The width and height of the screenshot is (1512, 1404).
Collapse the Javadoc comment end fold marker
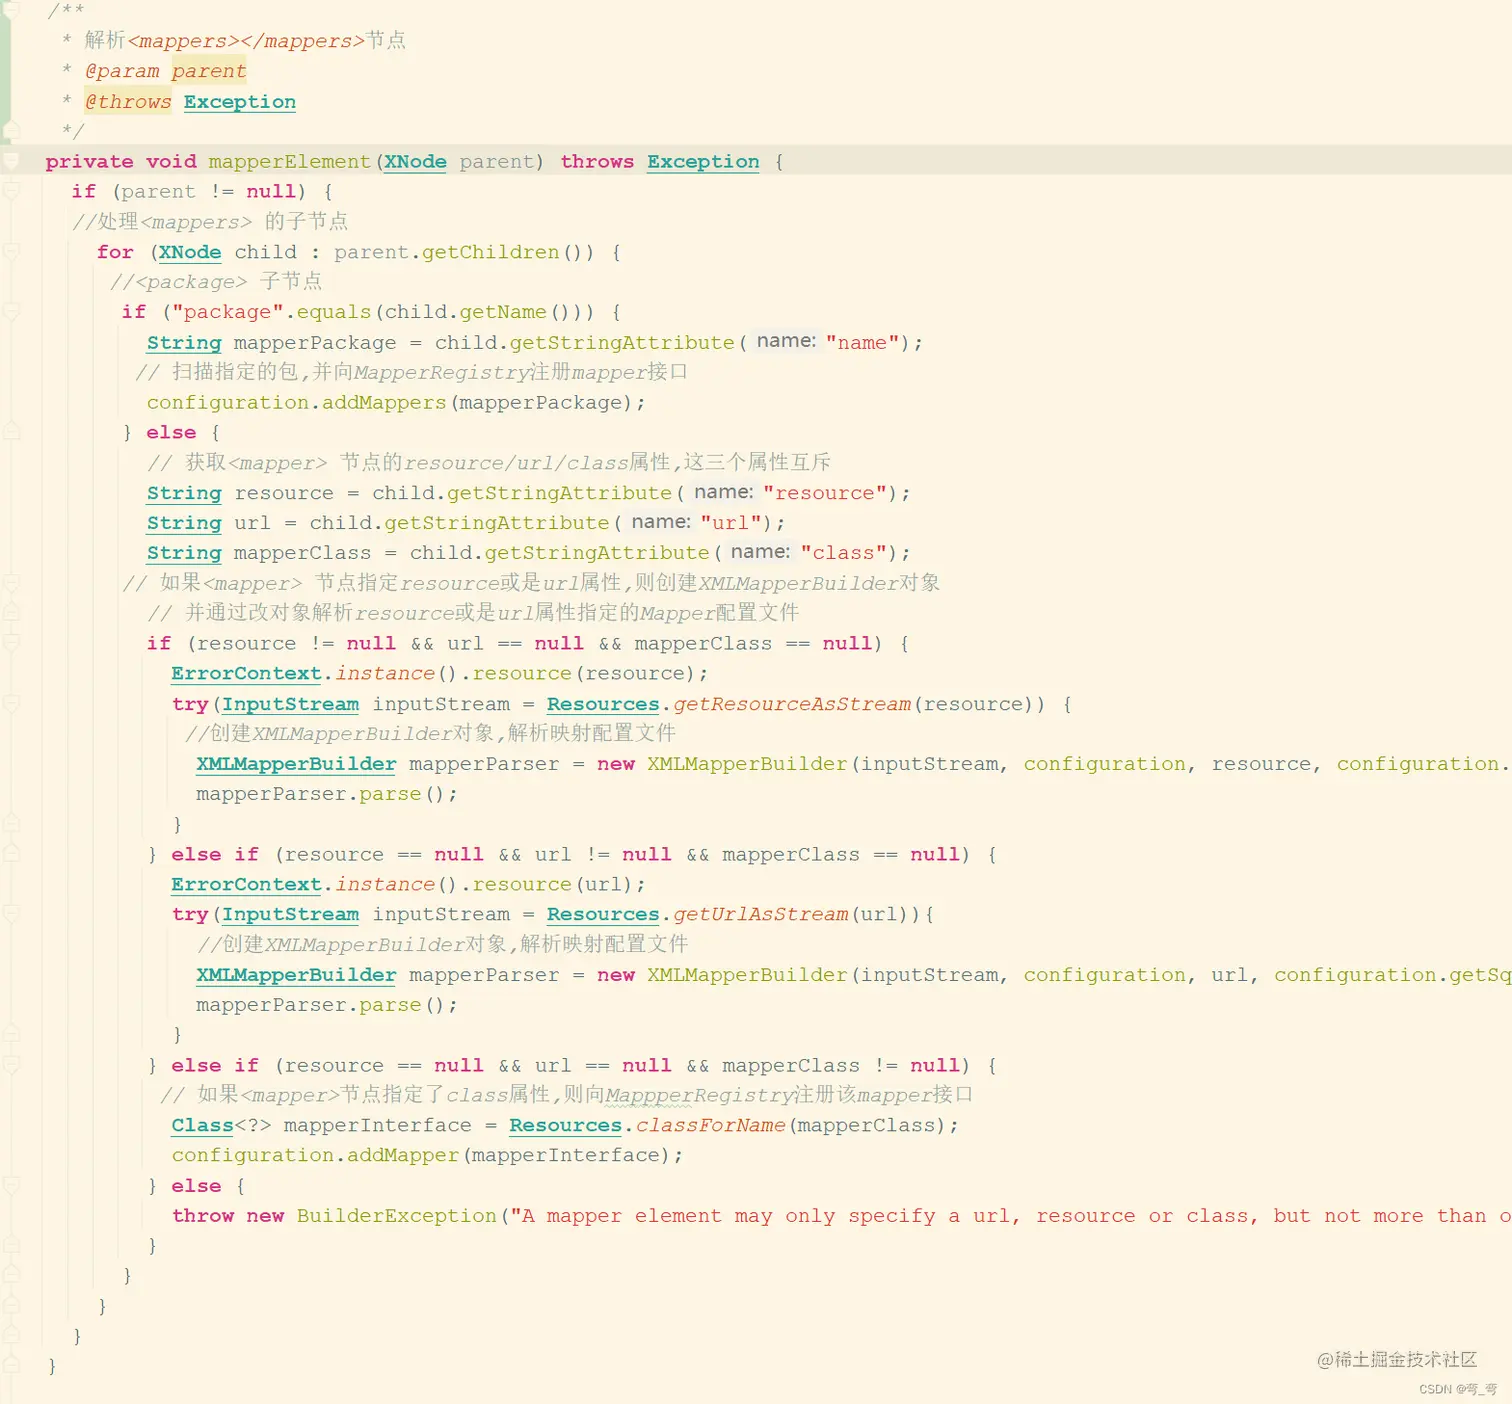coord(11,130)
